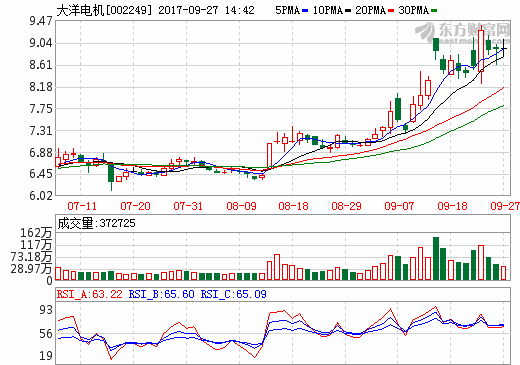Click the 10PMA legend label
The image size is (520, 365).
(x=327, y=10)
